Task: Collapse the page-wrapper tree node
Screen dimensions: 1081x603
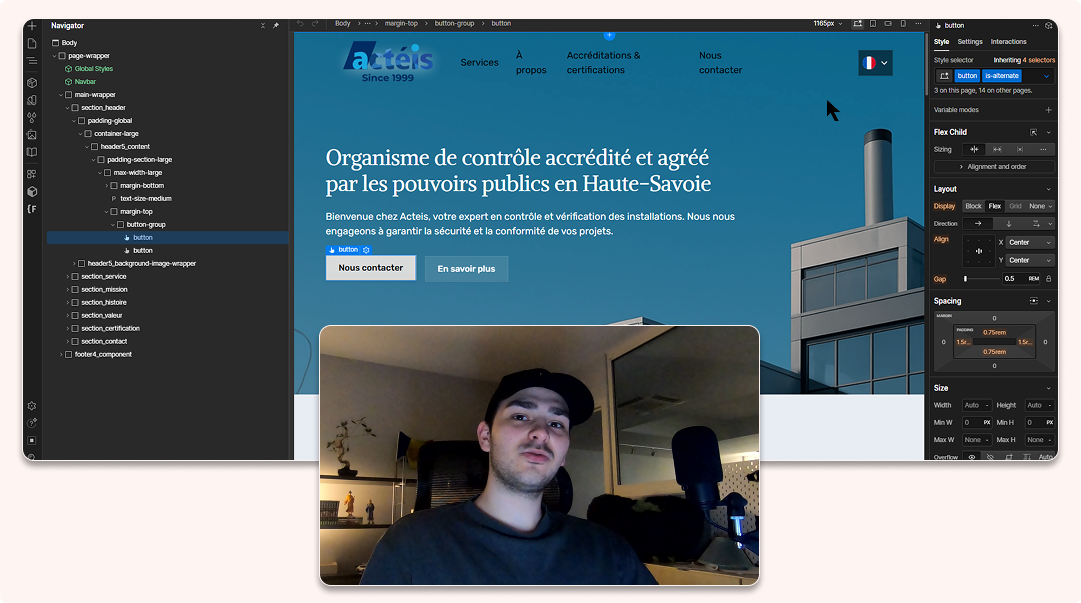Action: point(54,56)
